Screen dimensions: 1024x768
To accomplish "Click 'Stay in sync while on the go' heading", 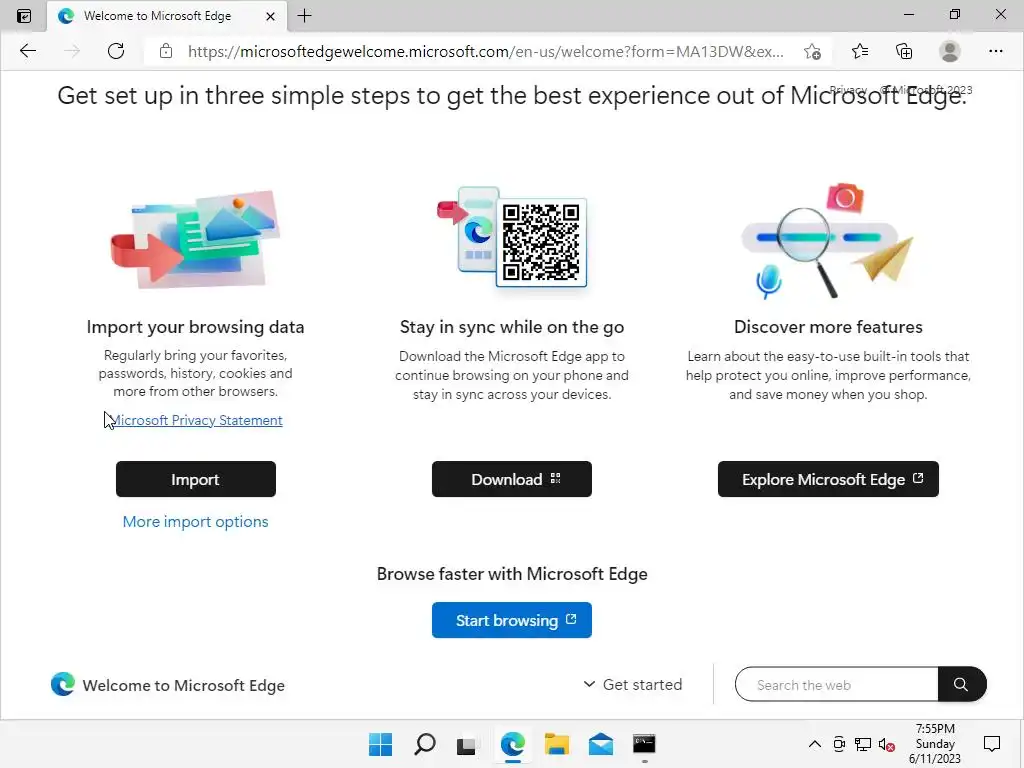I will [511, 327].
